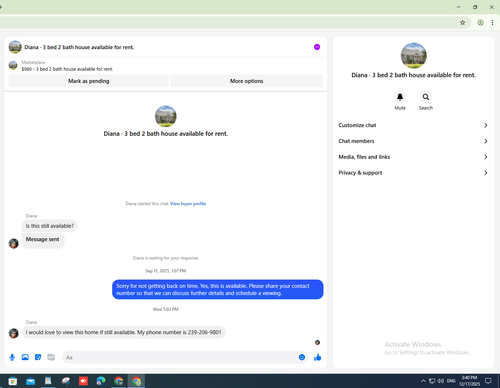This screenshot has height=388, width=500.
Task: Open the emoji picker in message box
Action: 302,357
